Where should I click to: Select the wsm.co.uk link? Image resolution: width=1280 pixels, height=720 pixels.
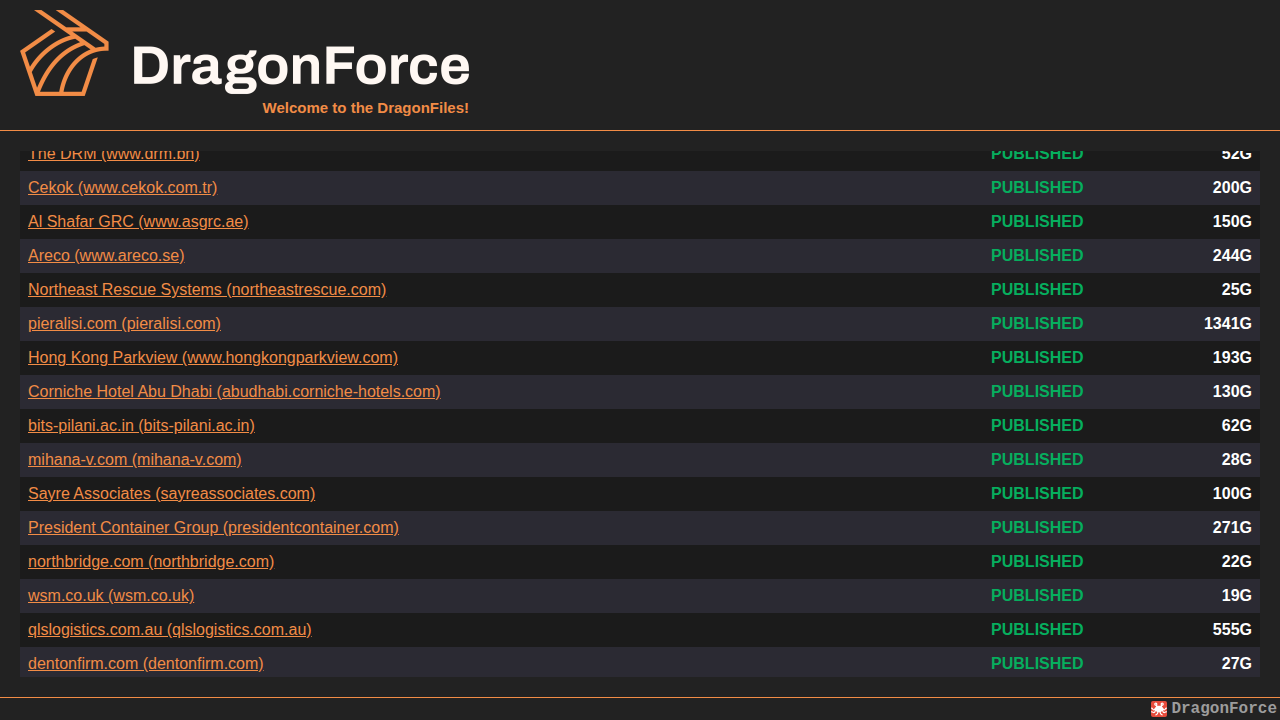click(111, 596)
